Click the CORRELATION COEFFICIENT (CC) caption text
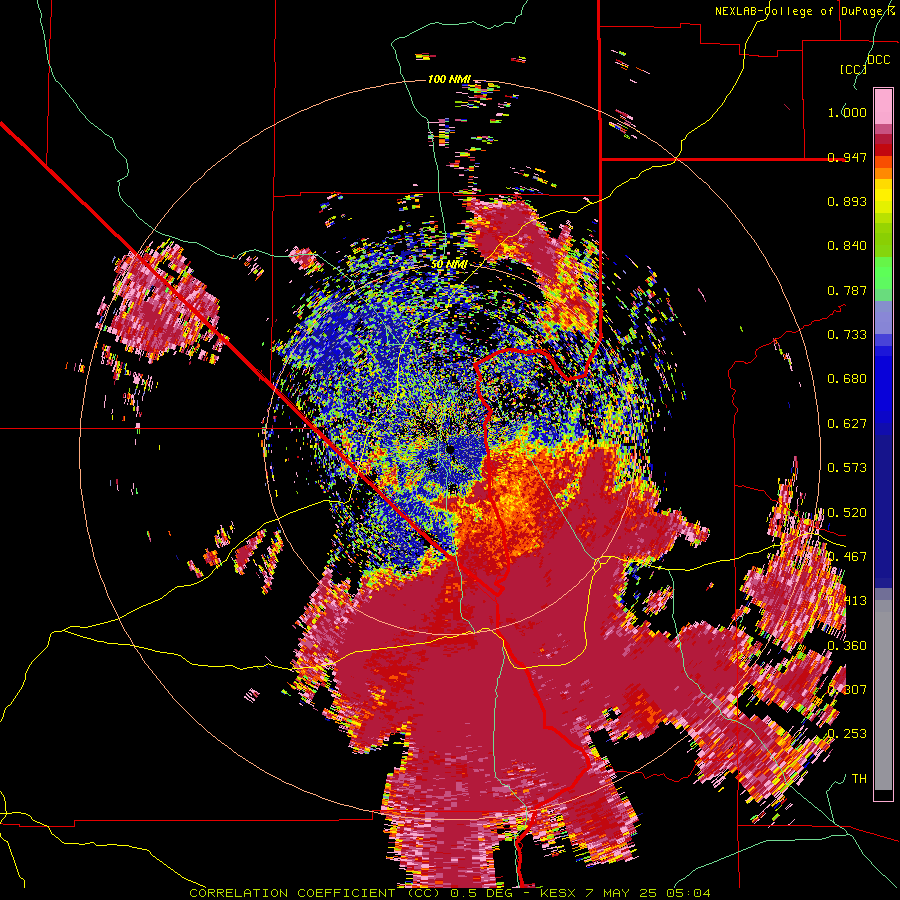 315,893
